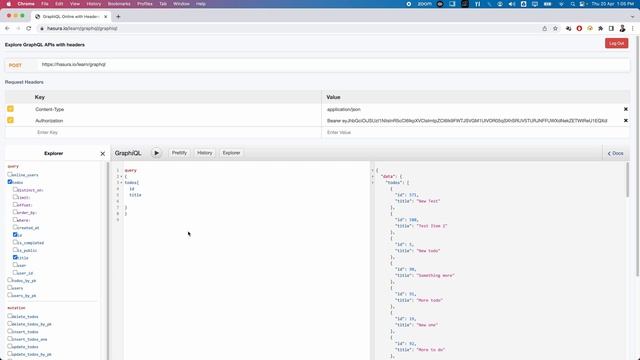This screenshot has height=360, width=640.
Task: Check the limit argument
Action: 15,197
